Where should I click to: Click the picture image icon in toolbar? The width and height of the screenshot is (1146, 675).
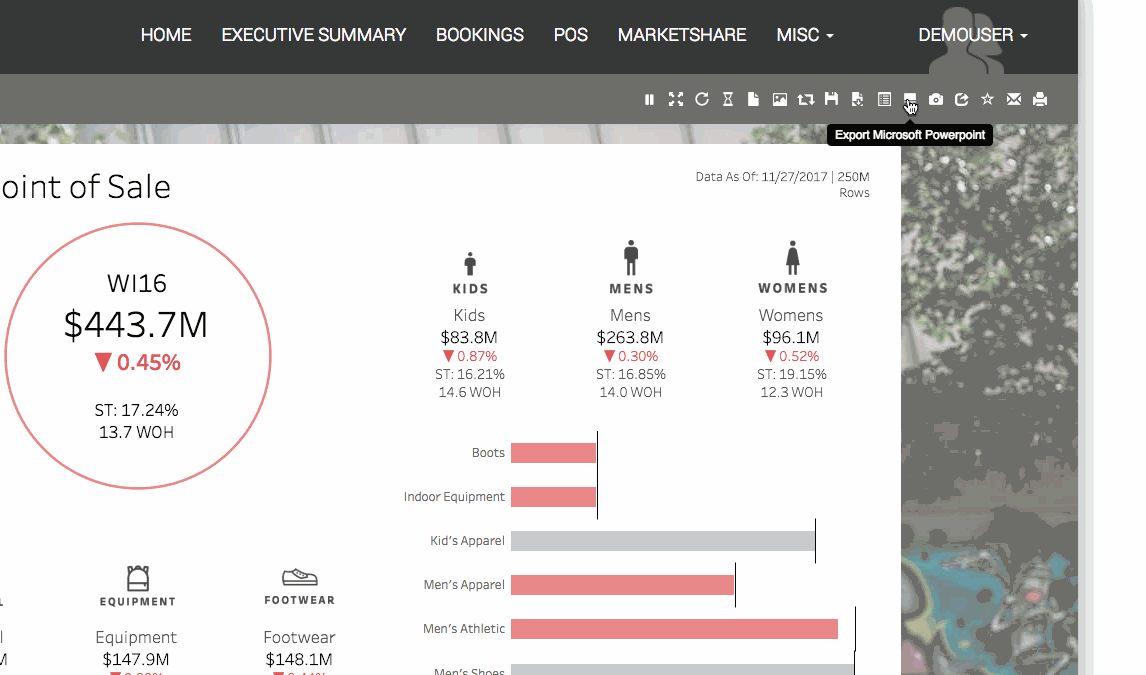(x=780, y=99)
